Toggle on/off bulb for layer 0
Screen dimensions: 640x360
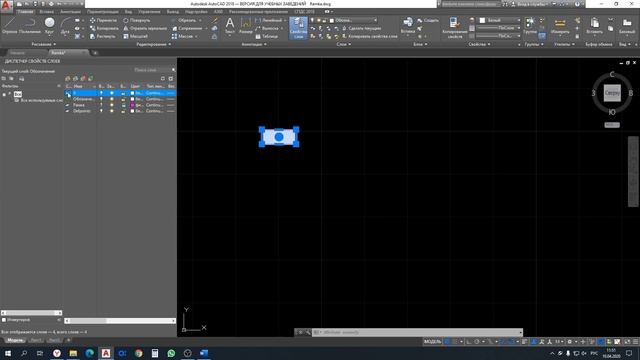coord(101,93)
